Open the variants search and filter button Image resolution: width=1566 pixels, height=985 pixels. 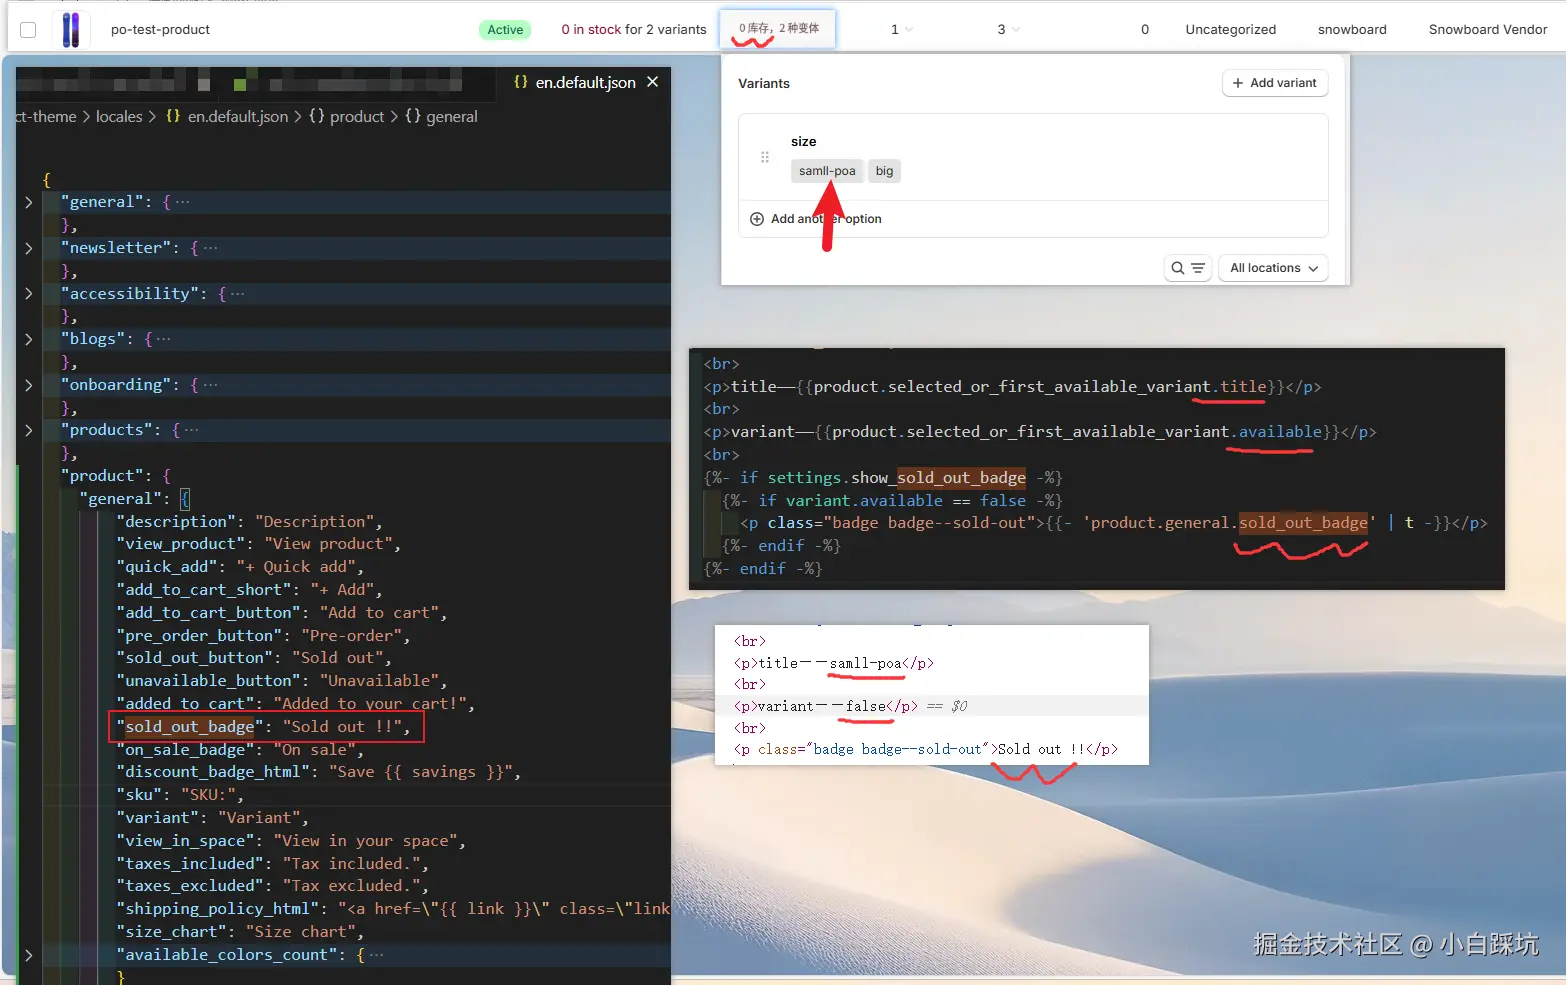click(1188, 268)
